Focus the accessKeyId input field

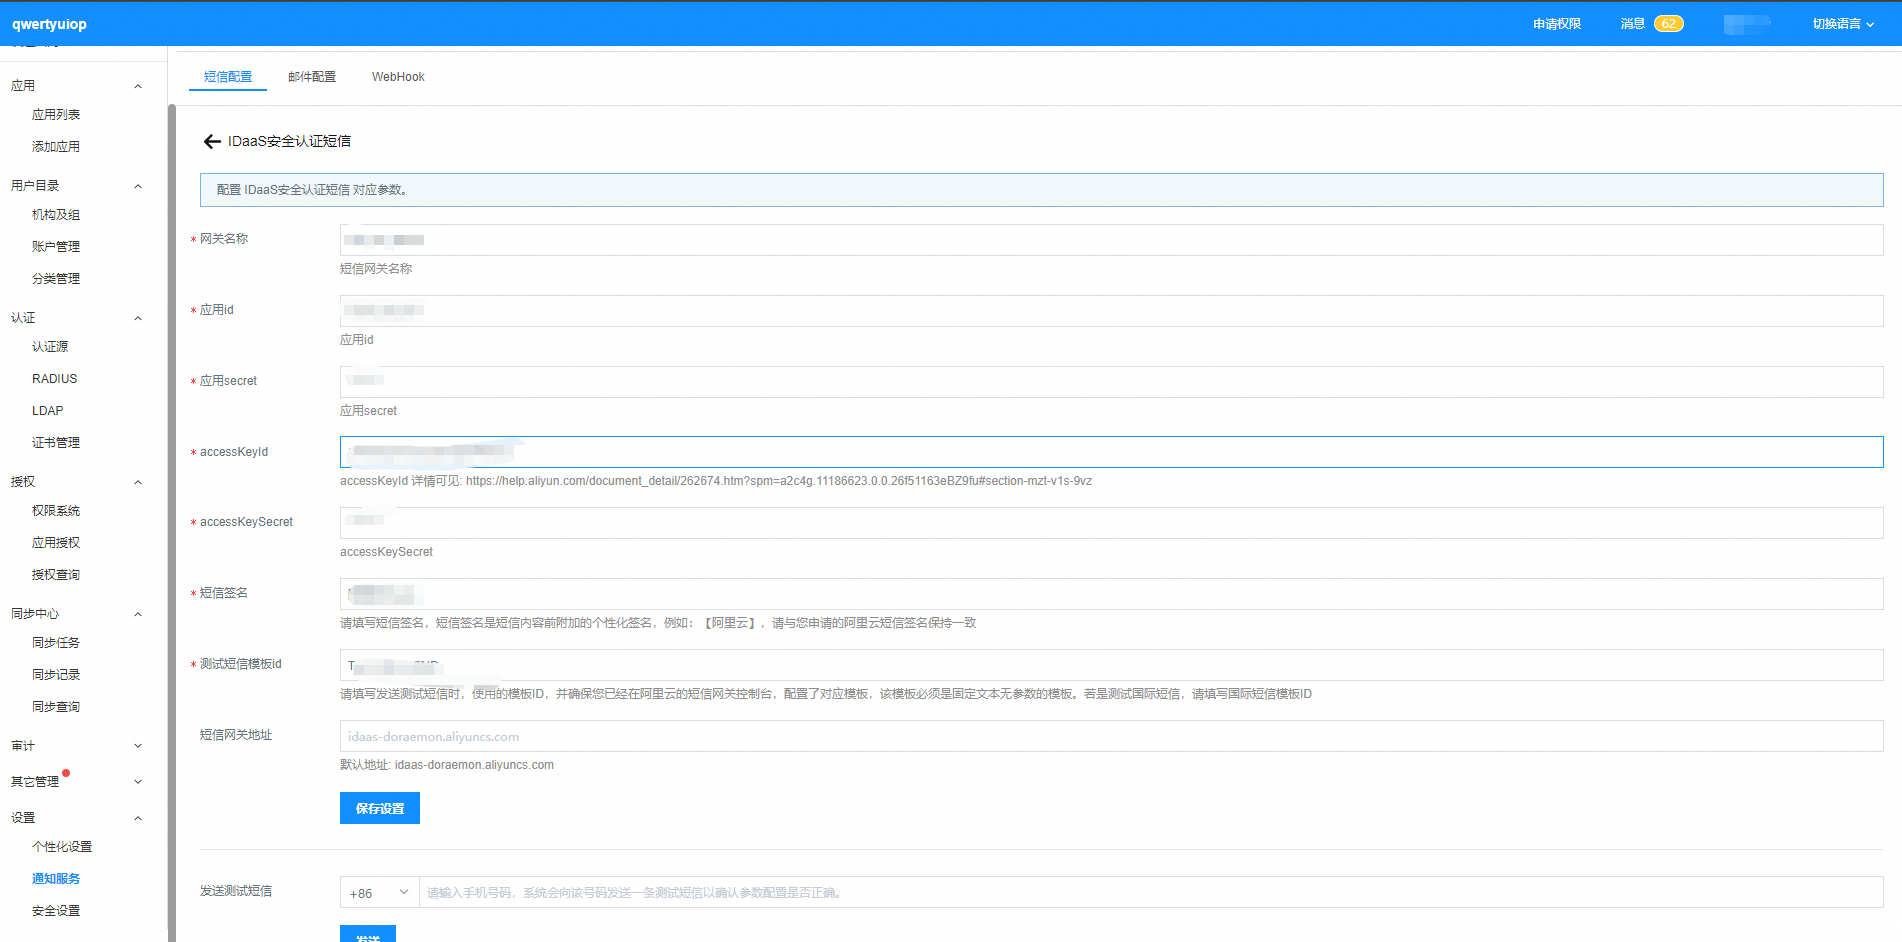tap(1110, 452)
